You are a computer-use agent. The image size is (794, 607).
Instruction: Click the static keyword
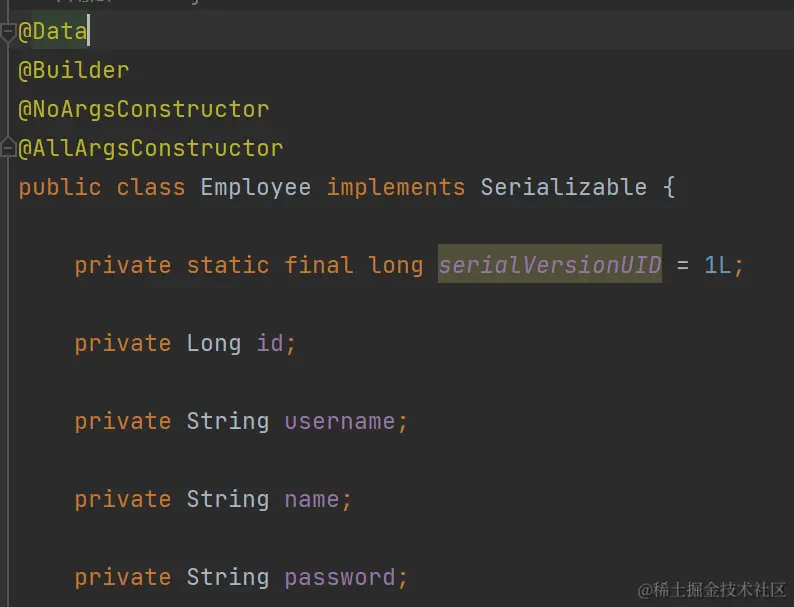(228, 265)
